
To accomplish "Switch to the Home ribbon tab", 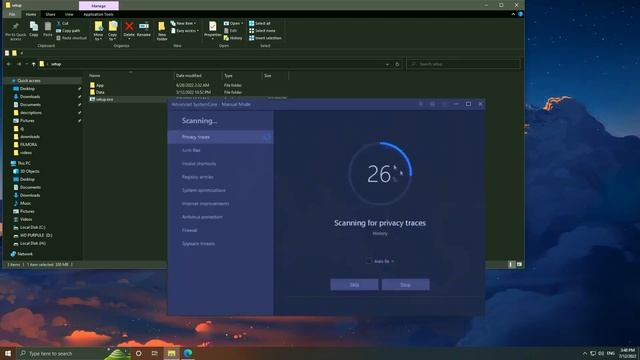I will click(31, 14).
